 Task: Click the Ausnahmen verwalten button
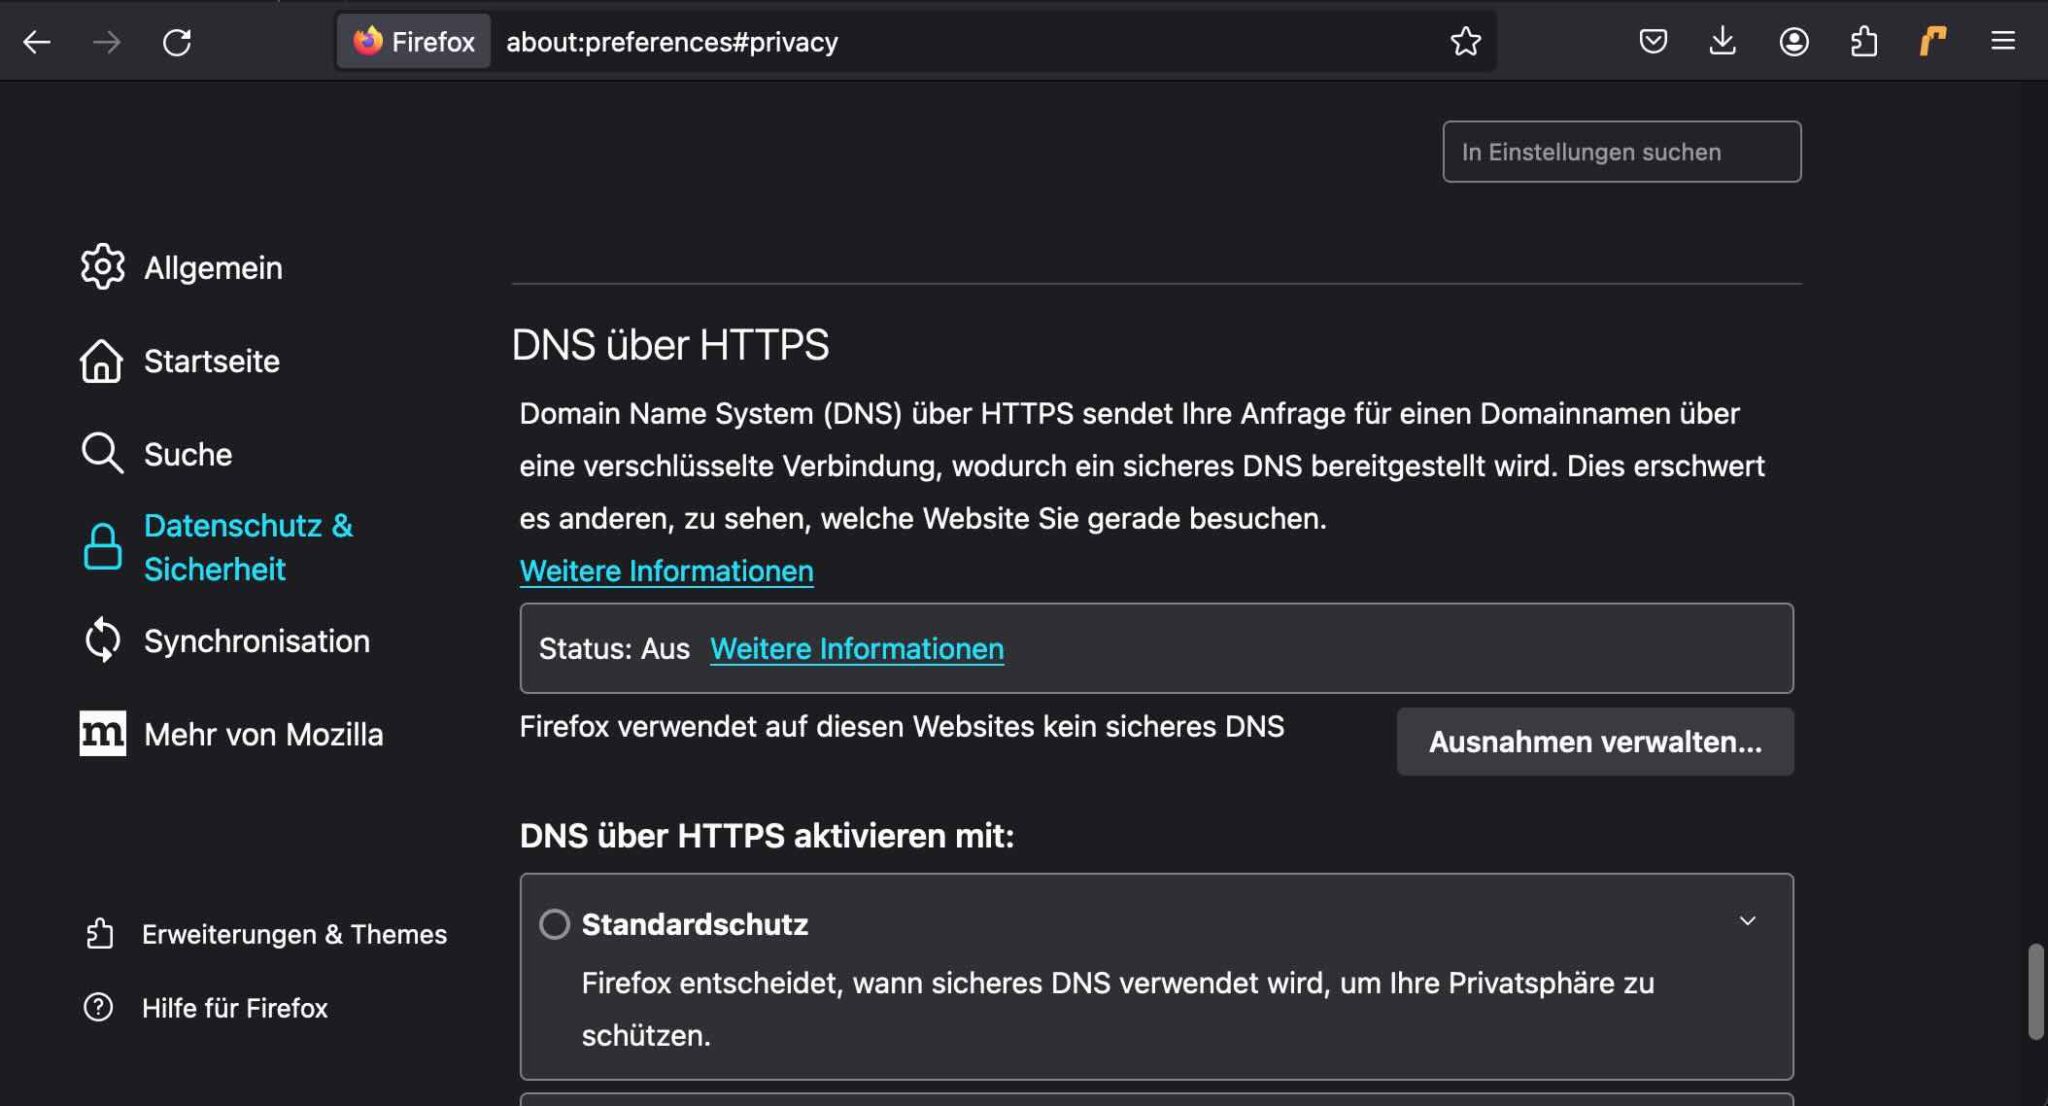[1594, 741]
